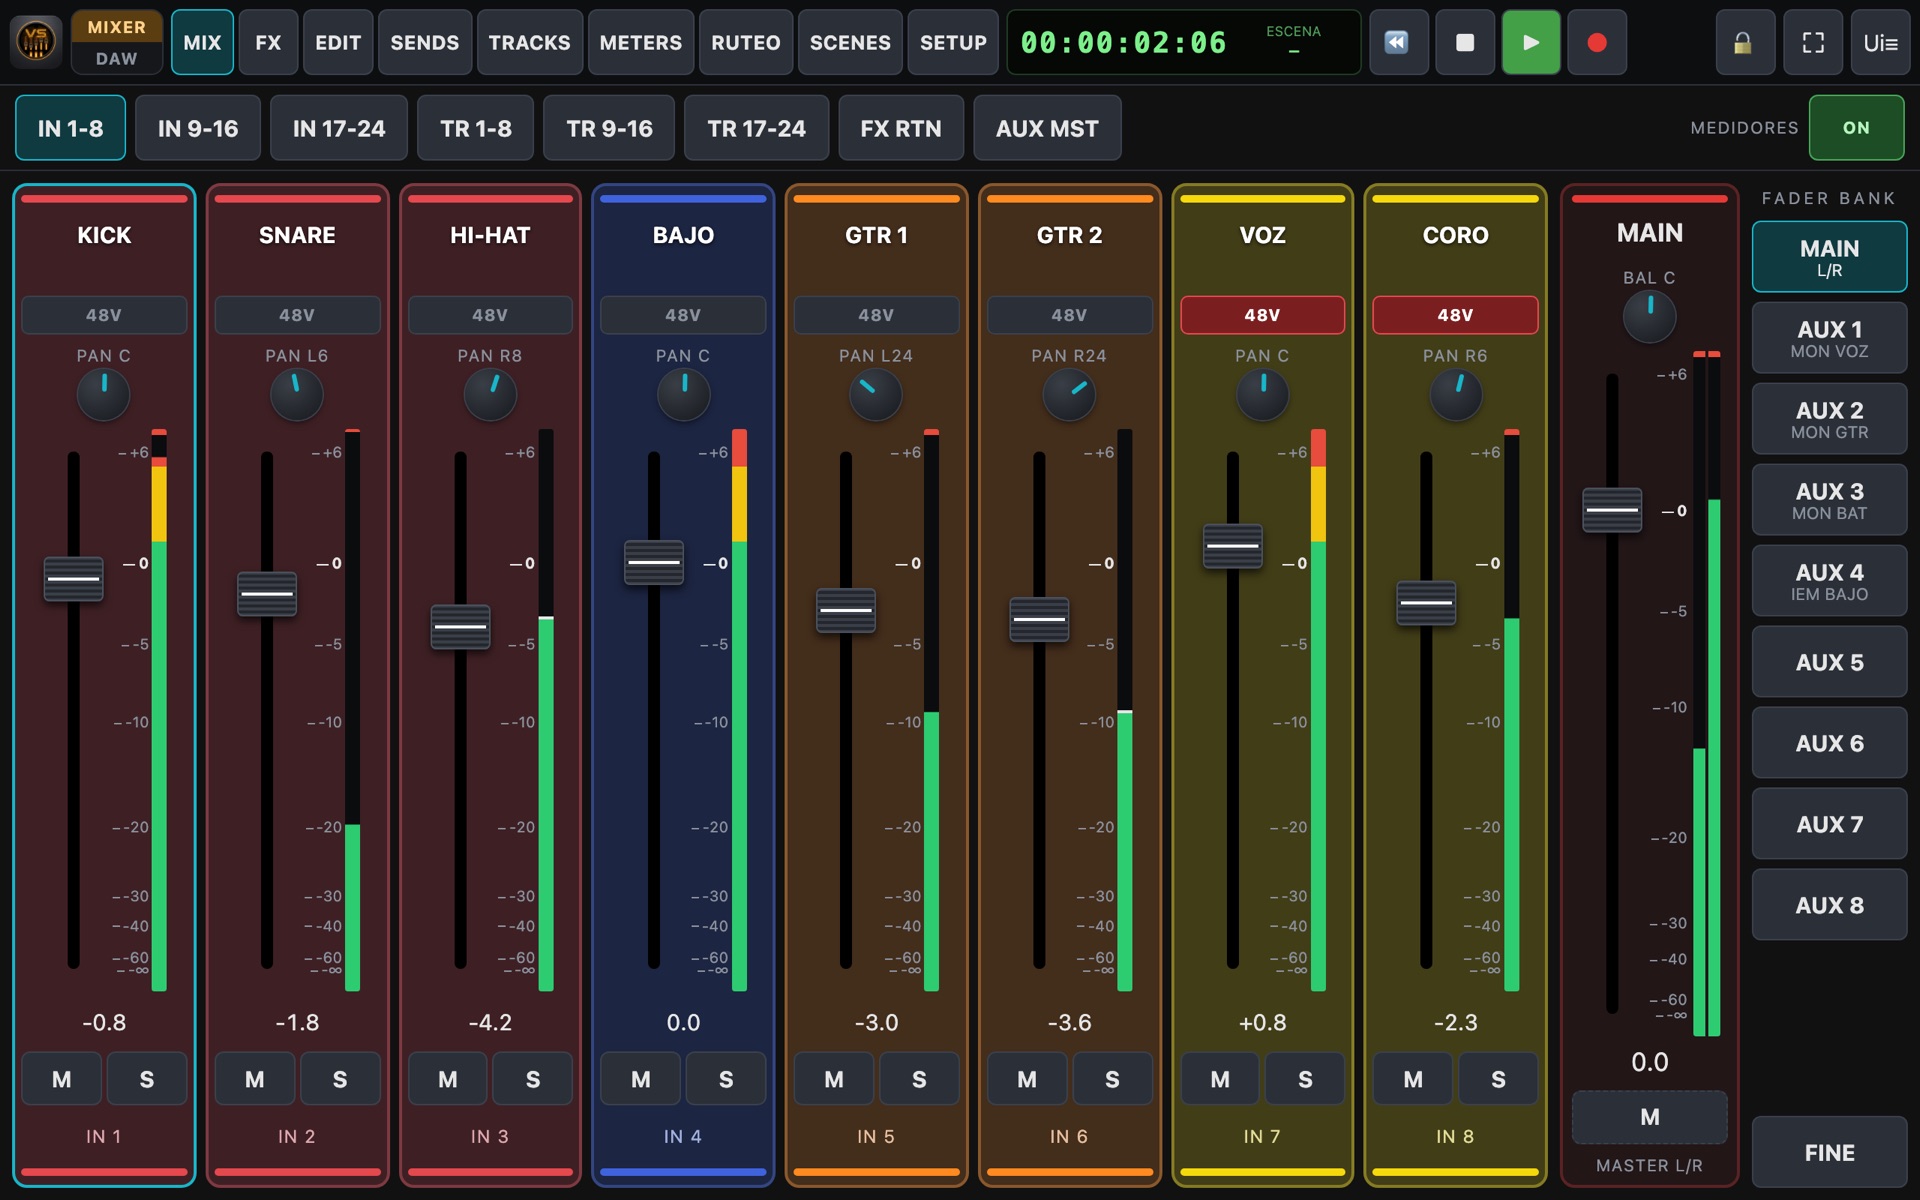Click the timecode display 00:00:02:06
Image resolution: width=1920 pixels, height=1200 pixels.
(x=1123, y=43)
